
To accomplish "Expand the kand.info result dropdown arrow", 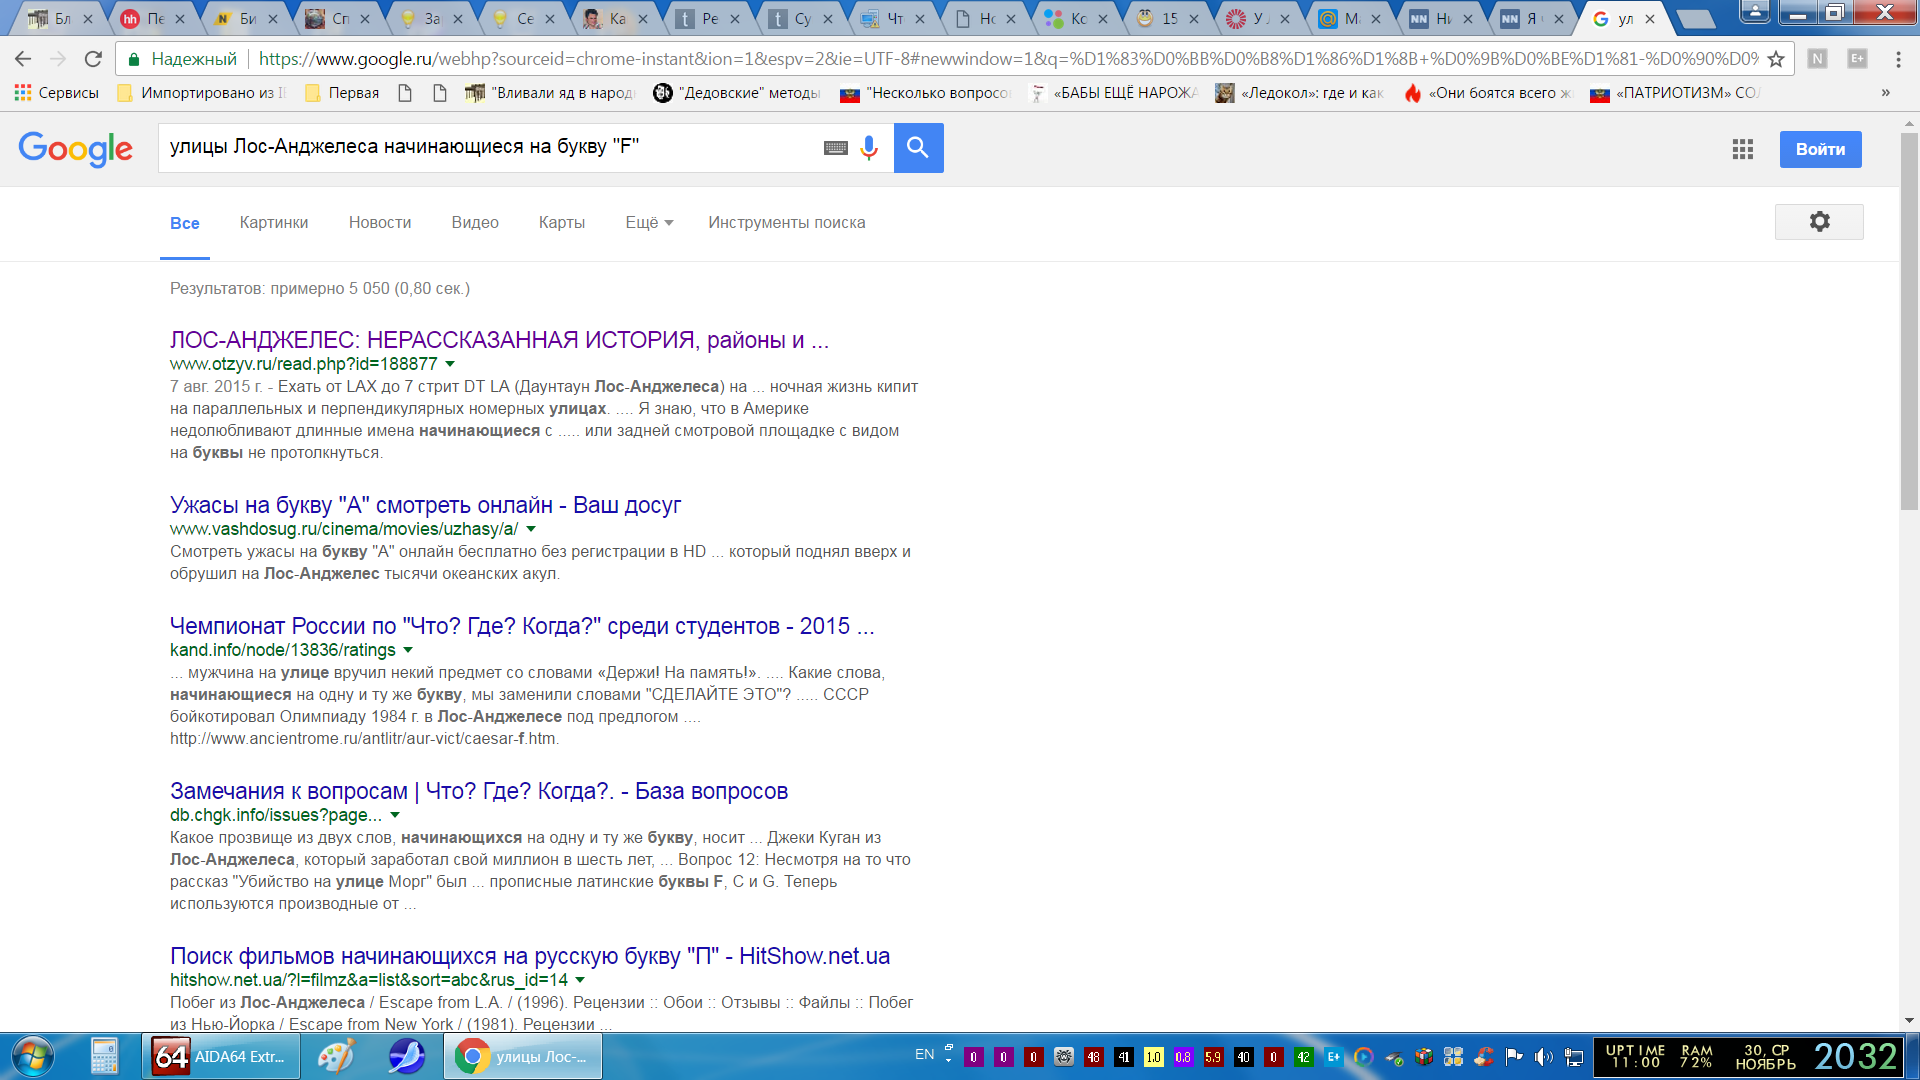I will coord(408,650).
